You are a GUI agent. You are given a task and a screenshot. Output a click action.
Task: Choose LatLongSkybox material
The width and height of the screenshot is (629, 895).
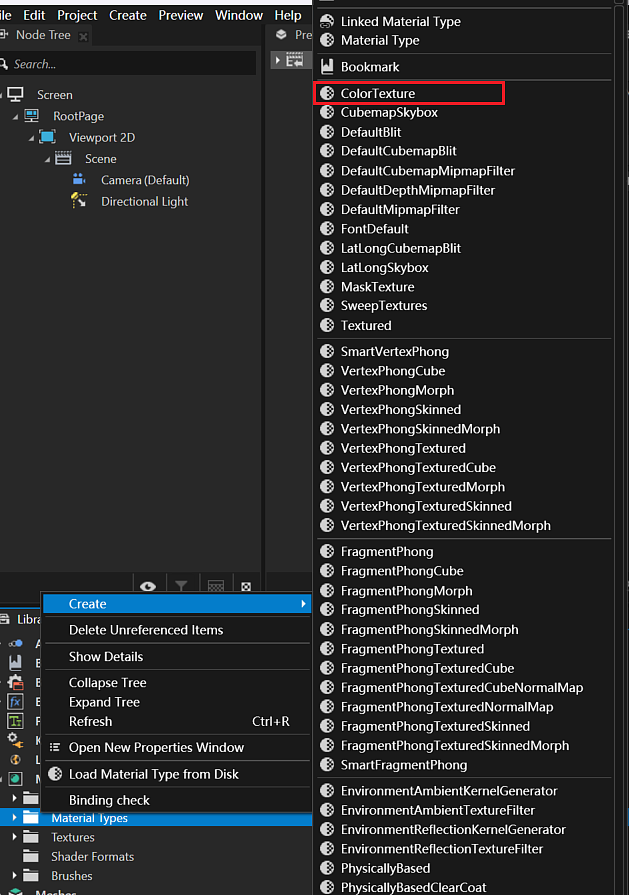pos(384,268)
